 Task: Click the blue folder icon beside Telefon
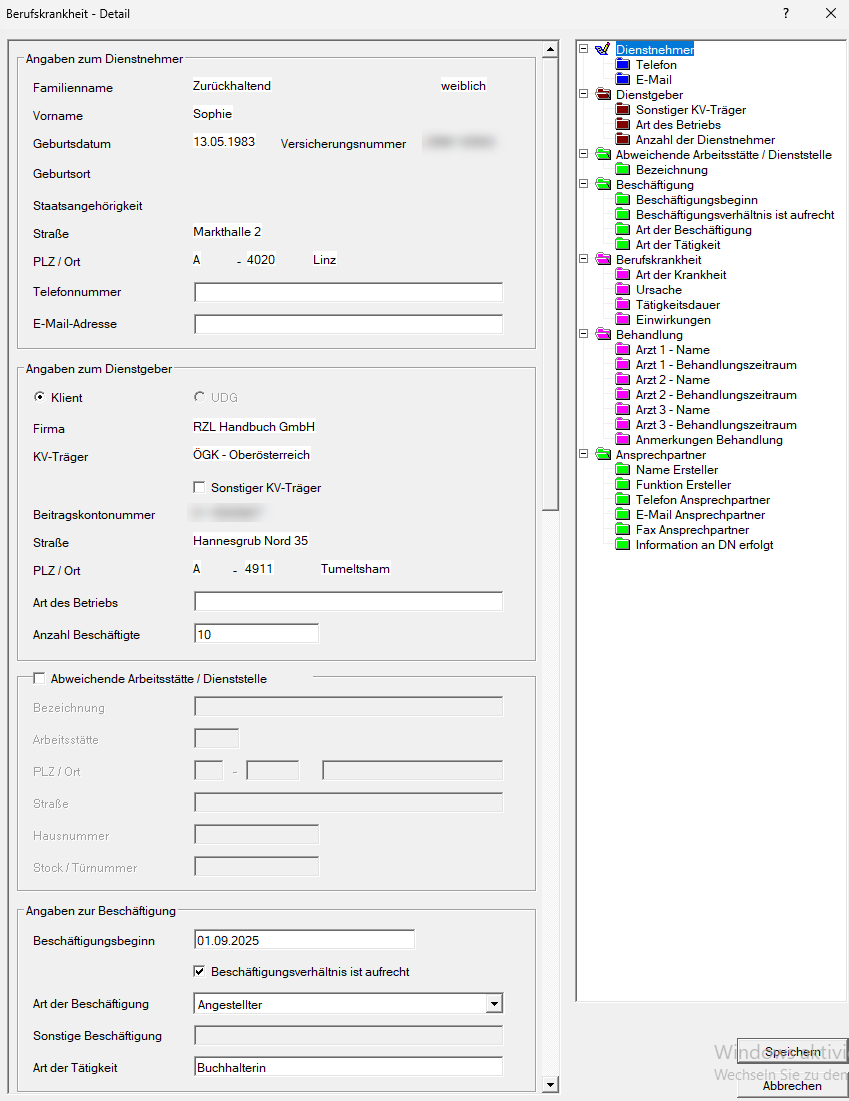coord(623,65)
